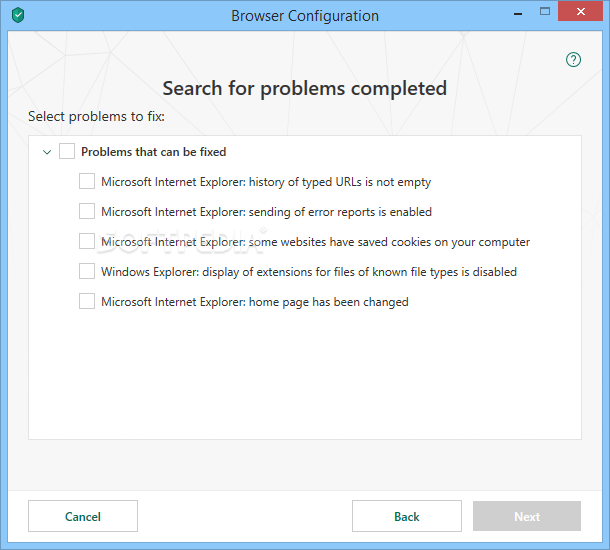The height and width of the screenshot is (550, 610).
Task: Click the 'Search for problems completed' heading
Action: coord(305,88)
